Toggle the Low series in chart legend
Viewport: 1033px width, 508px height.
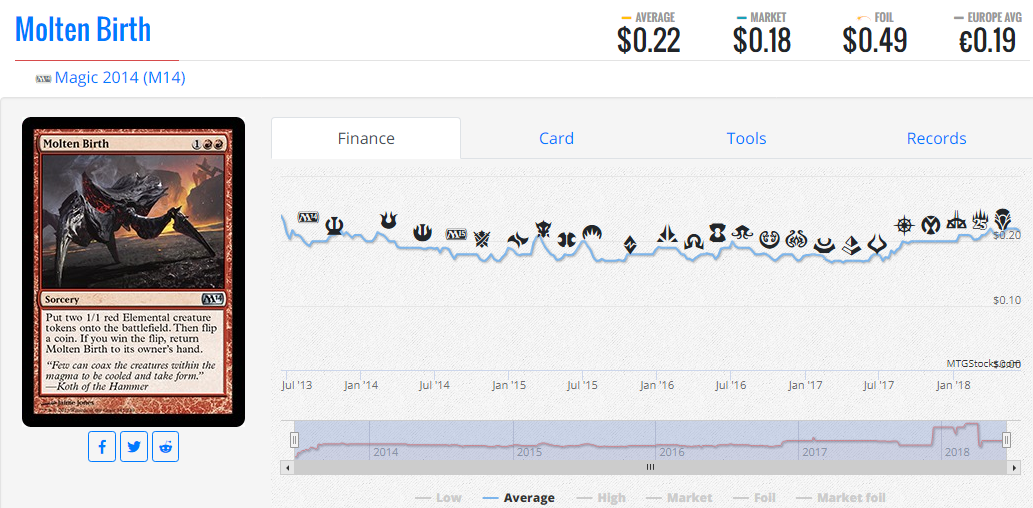[x=439, y=498]
